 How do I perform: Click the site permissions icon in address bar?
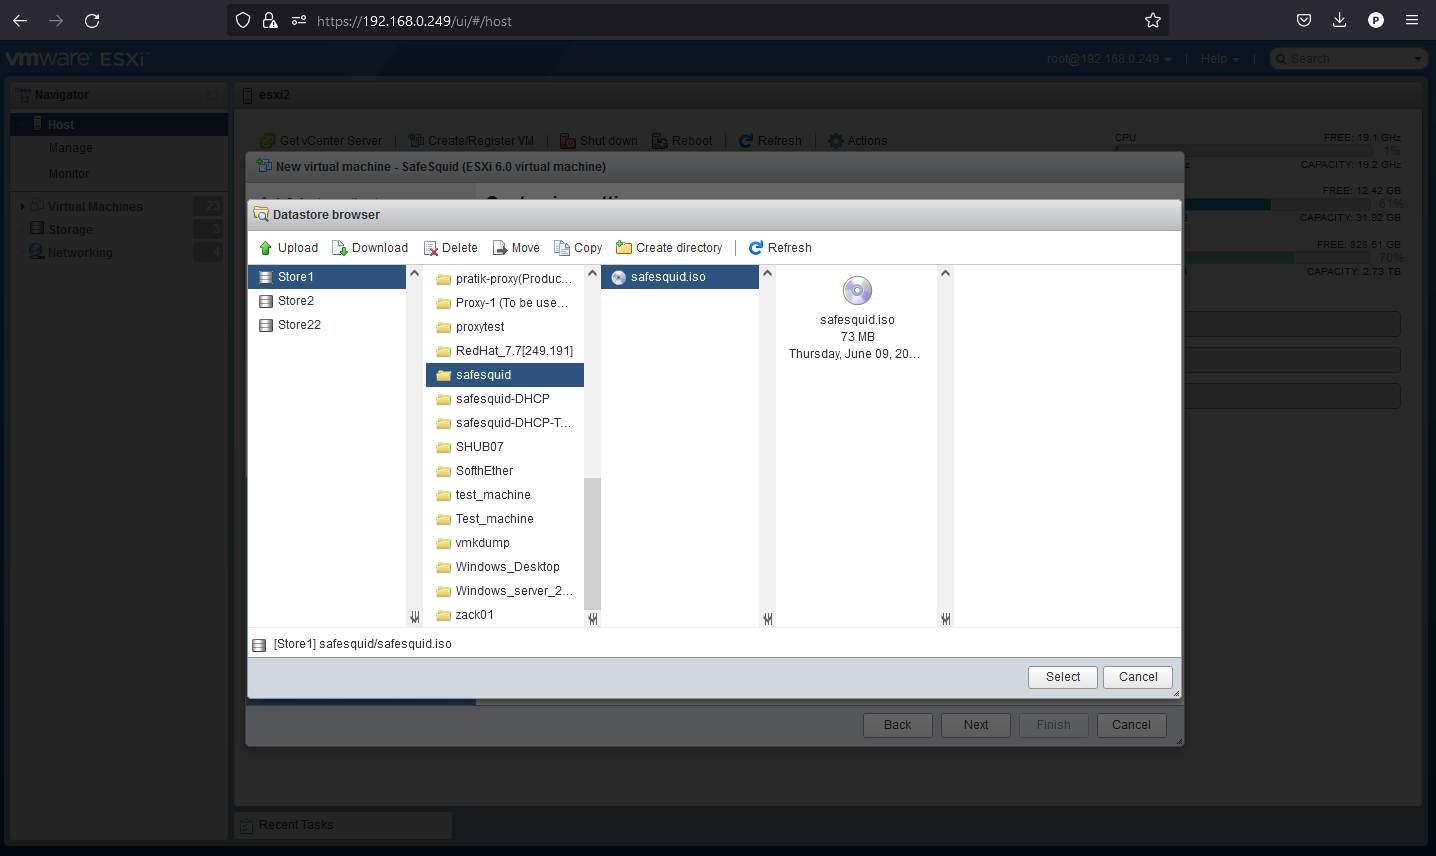tap(298, 20)
